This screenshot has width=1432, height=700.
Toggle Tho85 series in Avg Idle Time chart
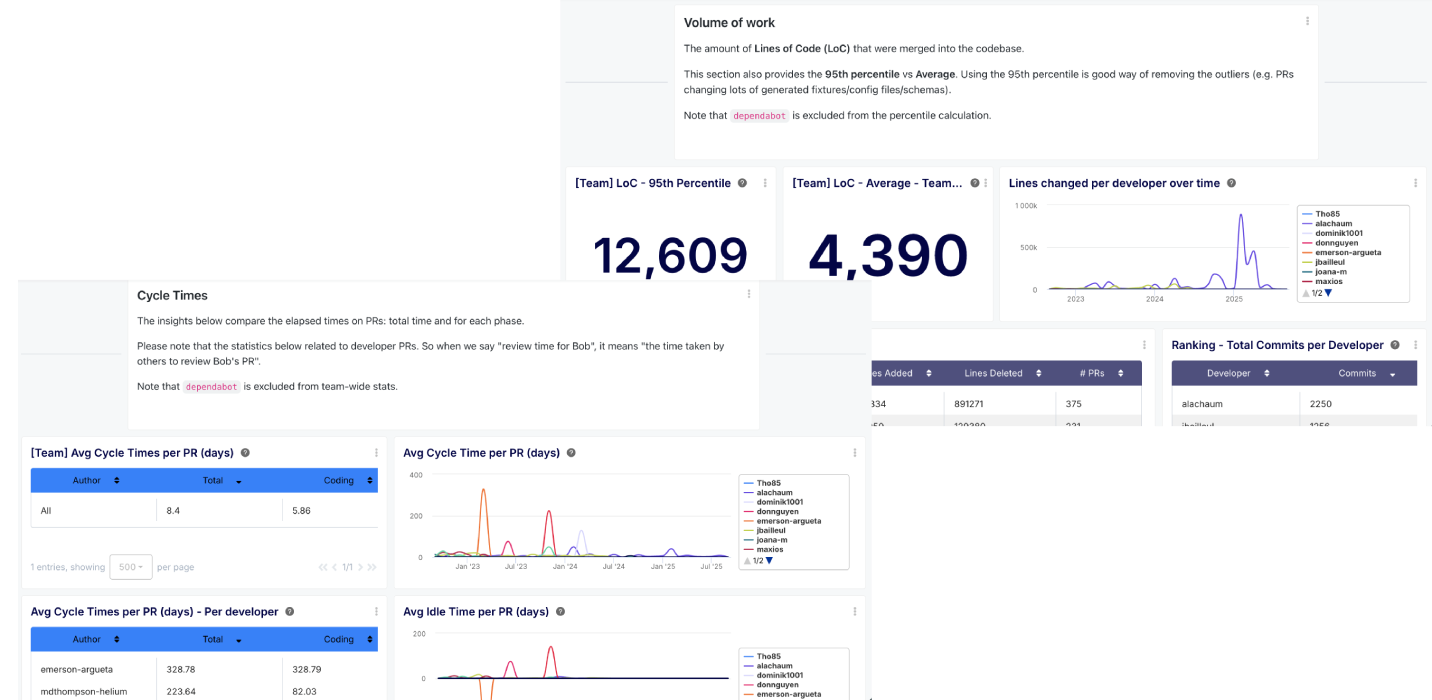tap(762, 656)
